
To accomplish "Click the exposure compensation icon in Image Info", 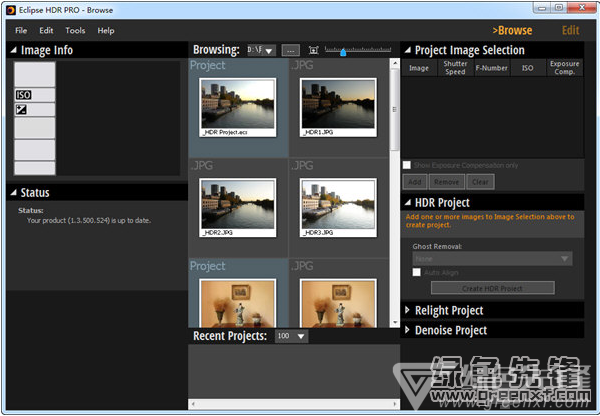I will click(x=21, y=110).
